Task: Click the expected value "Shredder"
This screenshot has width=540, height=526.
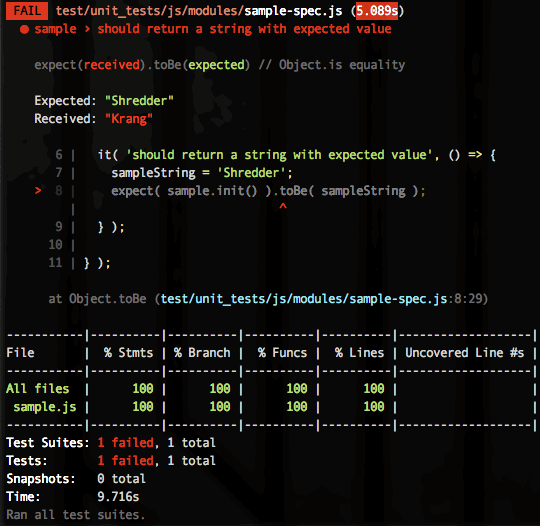Action: click(139, 101)
